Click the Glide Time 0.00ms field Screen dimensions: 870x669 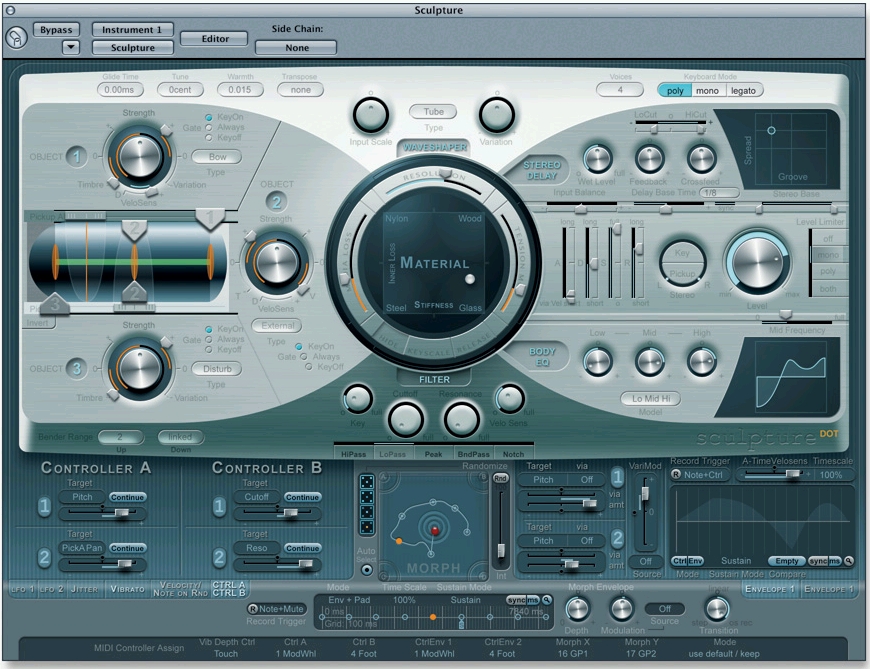tap(120, 90)
